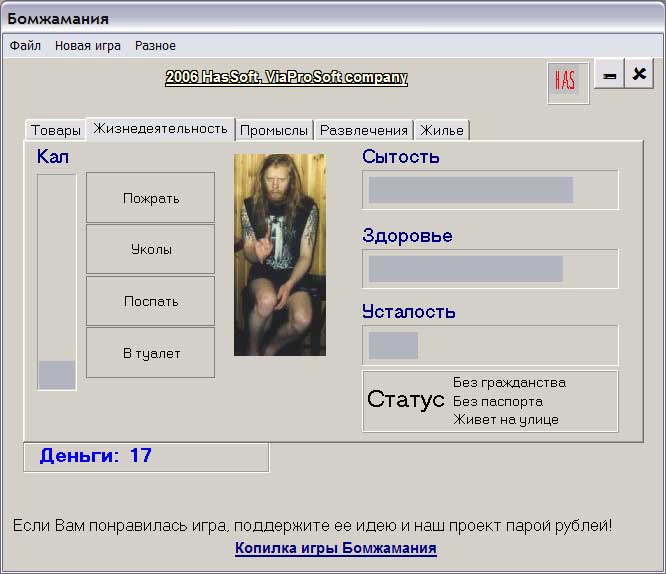Click the vertical Кал level bar
The height and width of the screenshot is (574, 666).
click(57, 282)
